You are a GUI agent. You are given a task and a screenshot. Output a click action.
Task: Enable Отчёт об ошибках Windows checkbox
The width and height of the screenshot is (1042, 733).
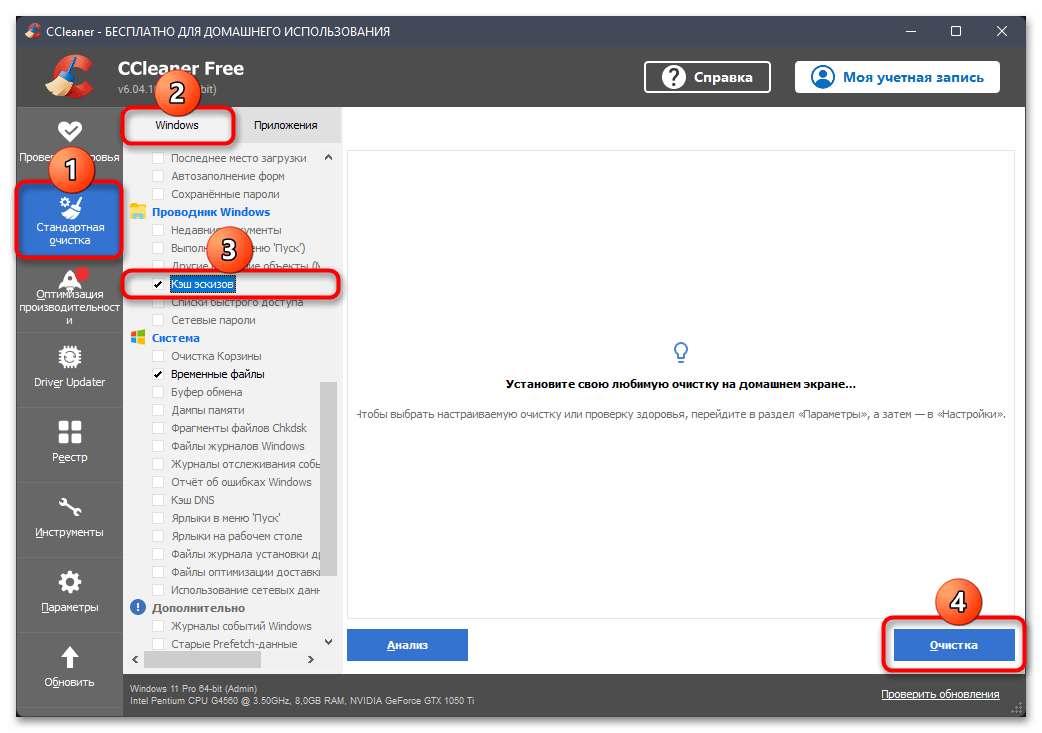(x=158, y=482)
